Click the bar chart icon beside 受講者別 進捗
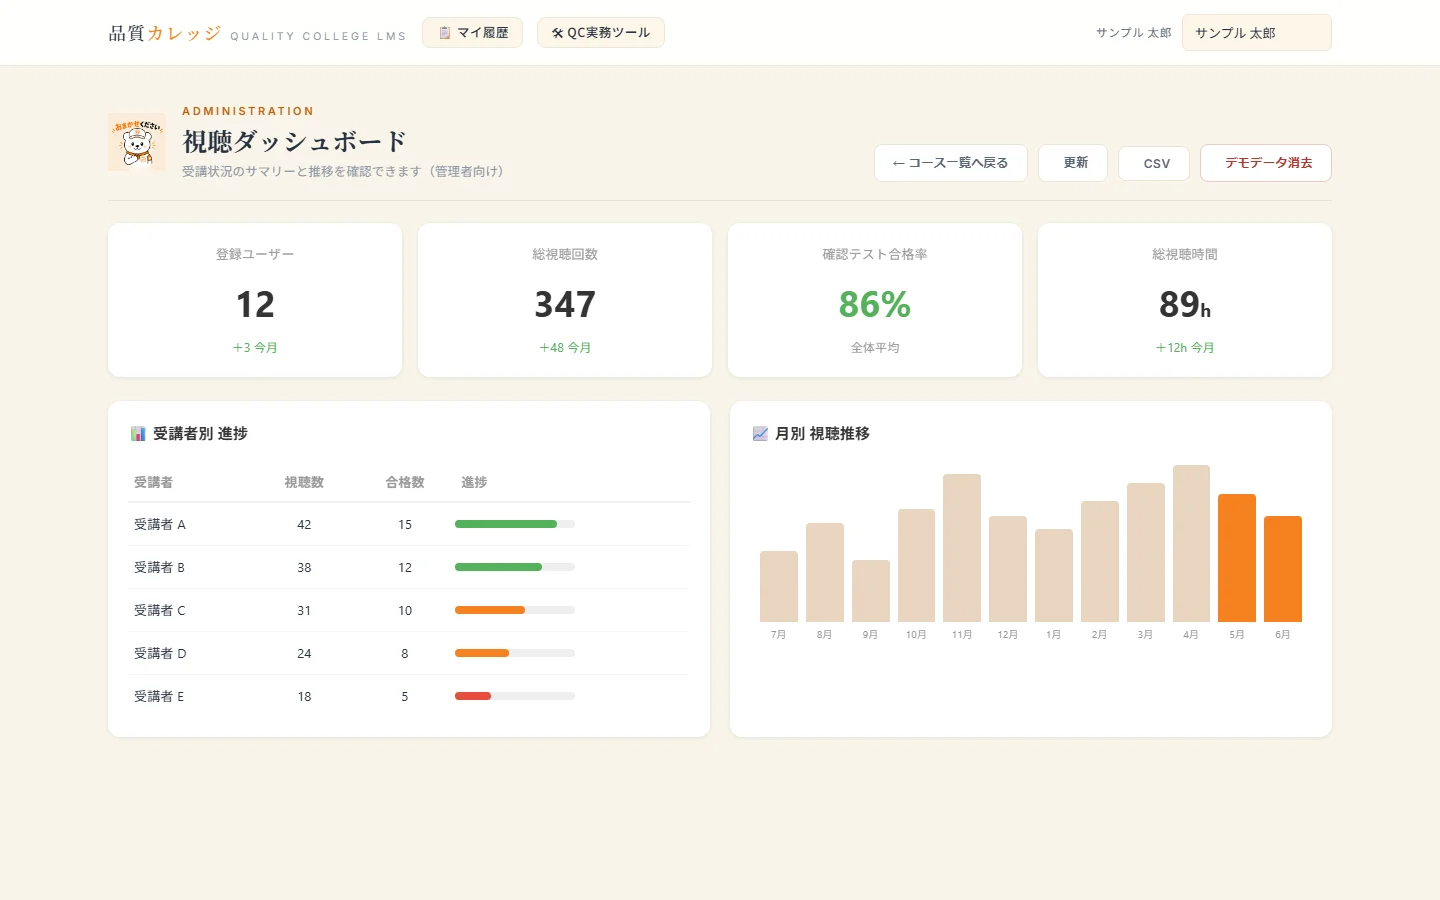This screenshot has height=900, width=1440. (138, 434)
